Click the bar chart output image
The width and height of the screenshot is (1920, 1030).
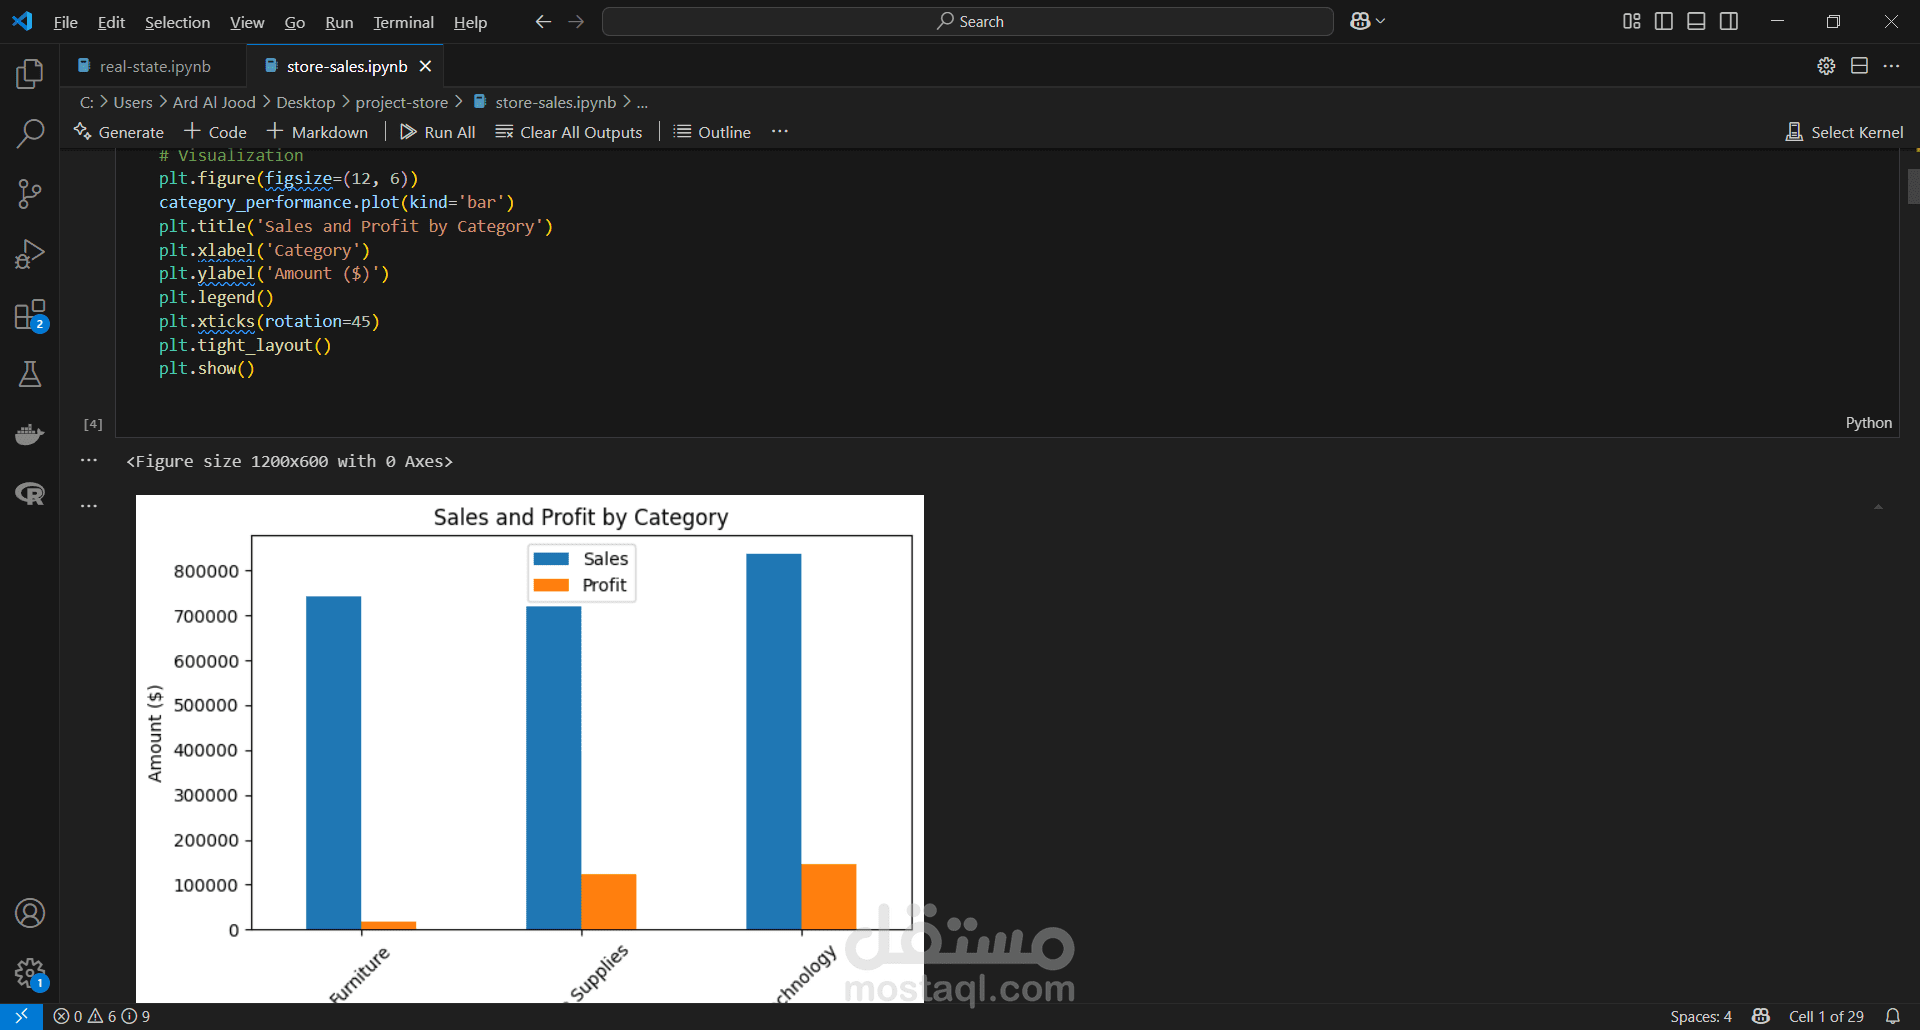point(530,748)
